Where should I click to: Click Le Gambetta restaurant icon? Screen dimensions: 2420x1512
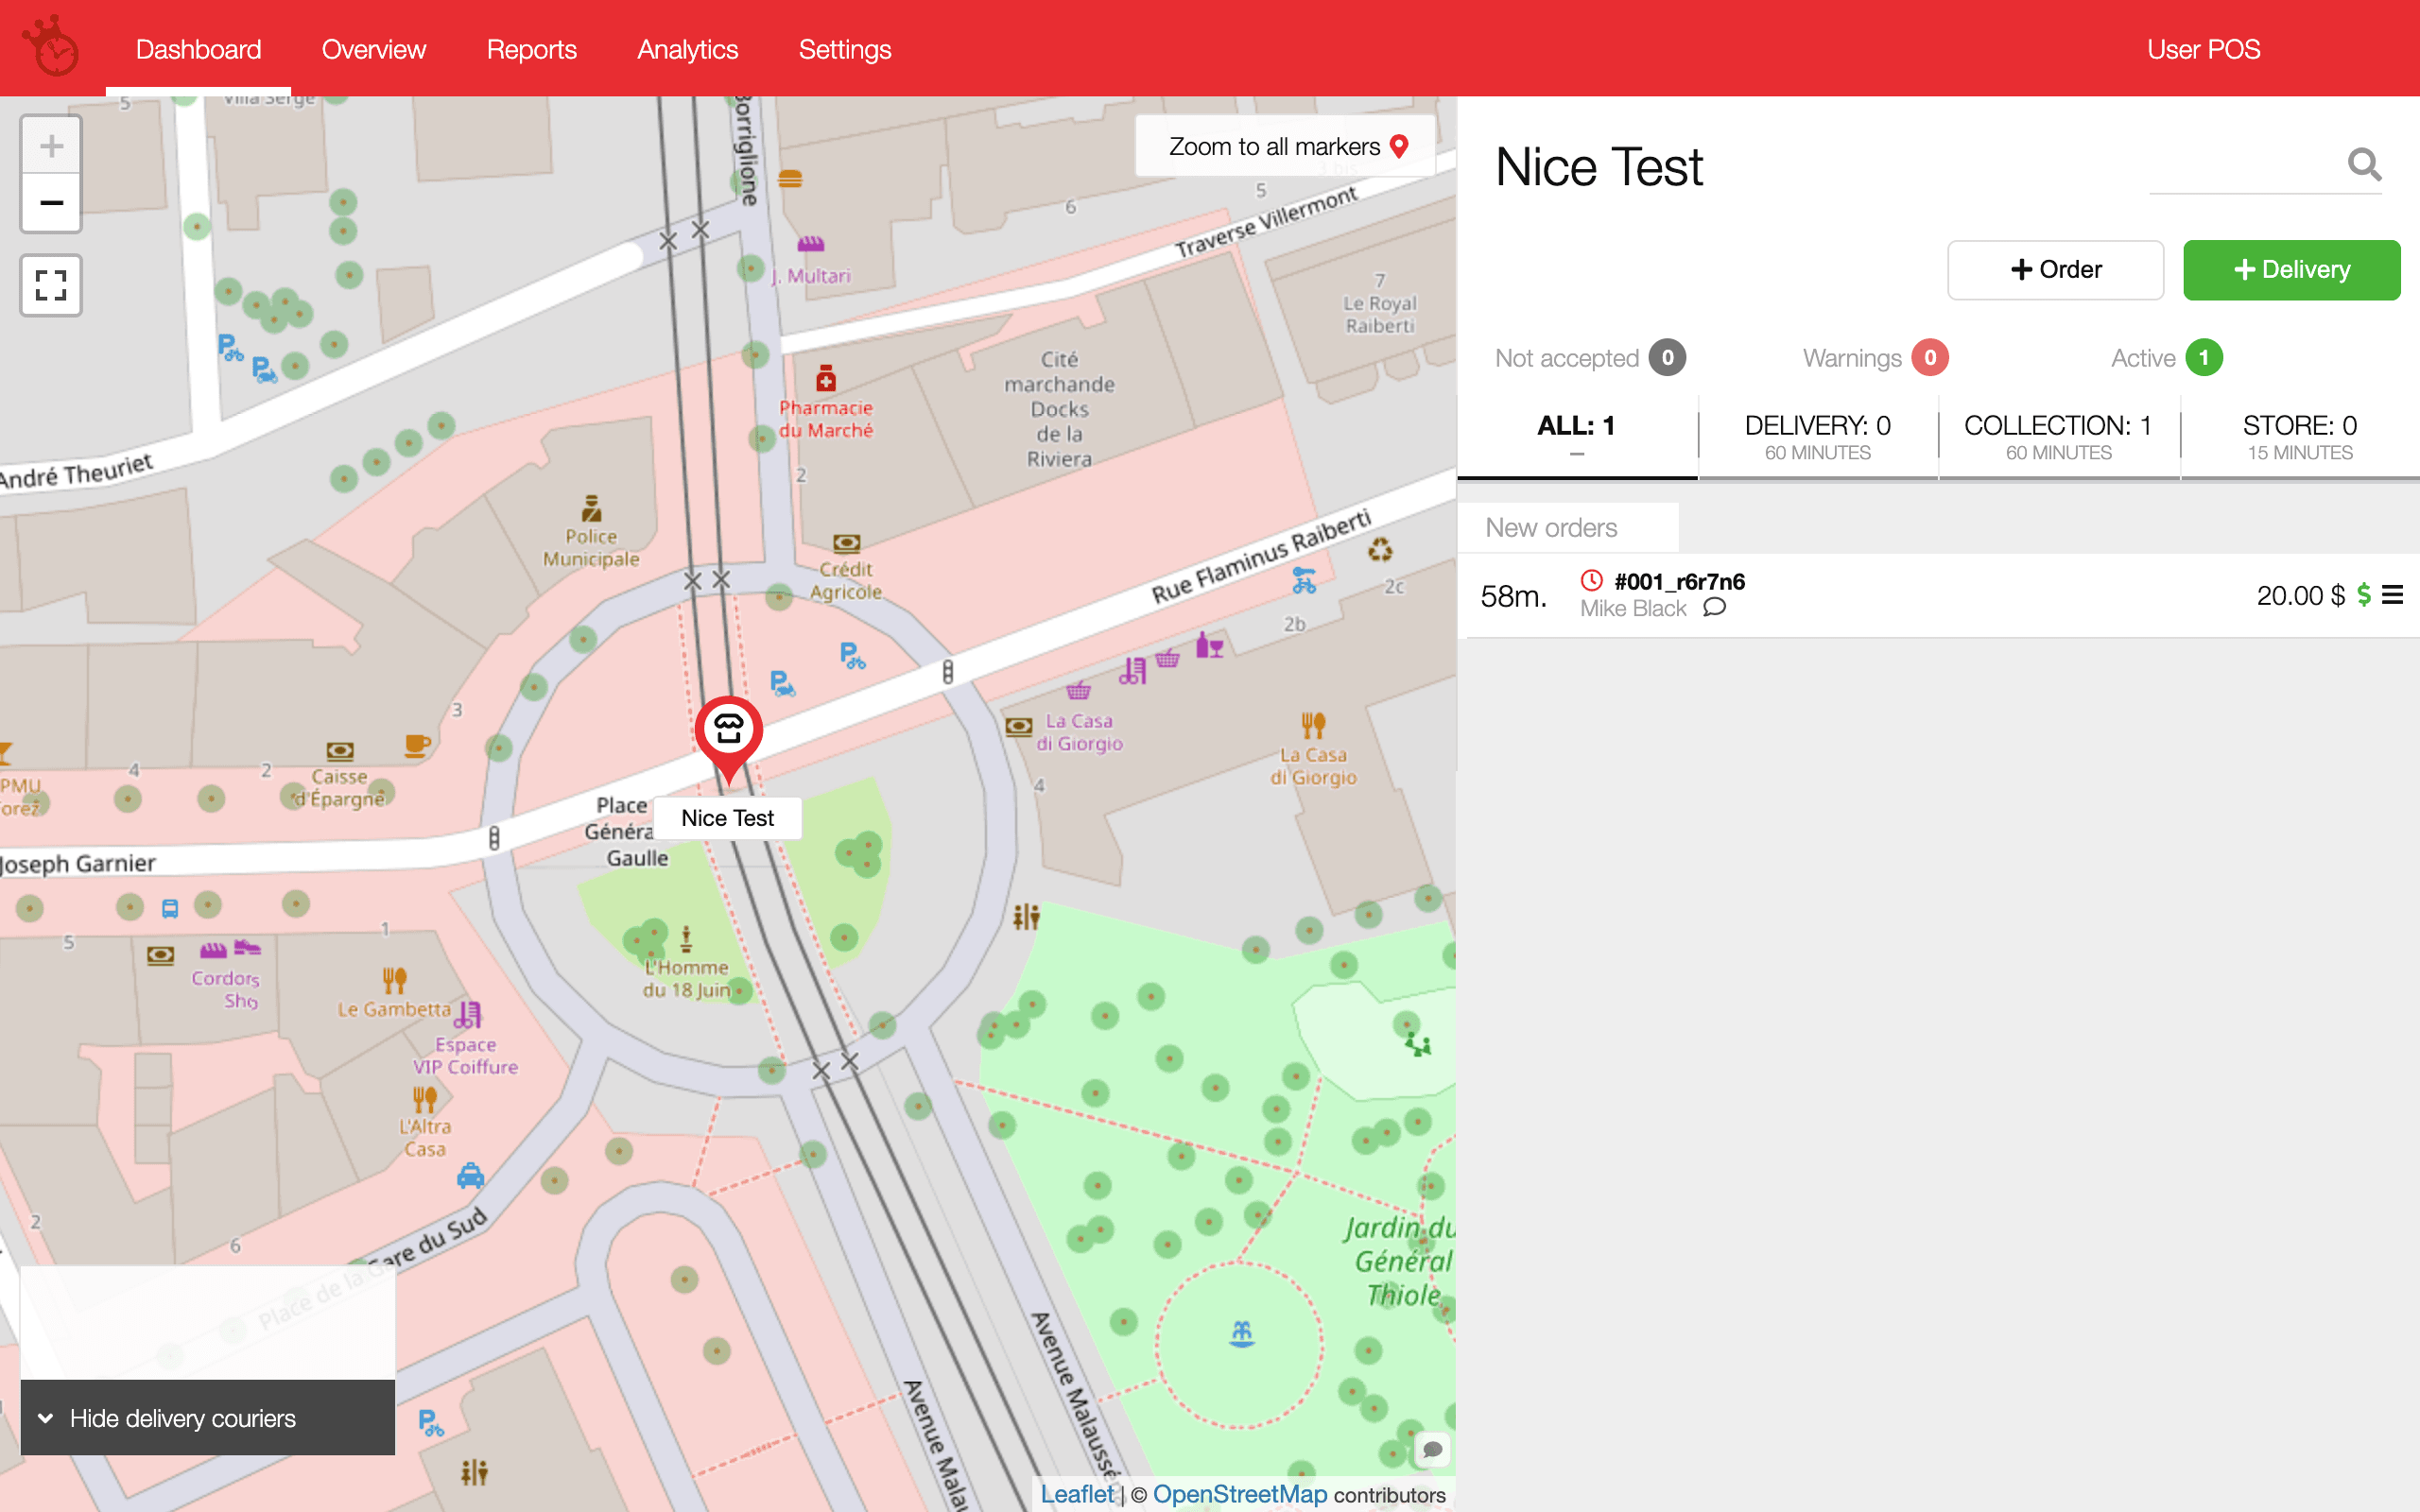[x=394, y=979]
